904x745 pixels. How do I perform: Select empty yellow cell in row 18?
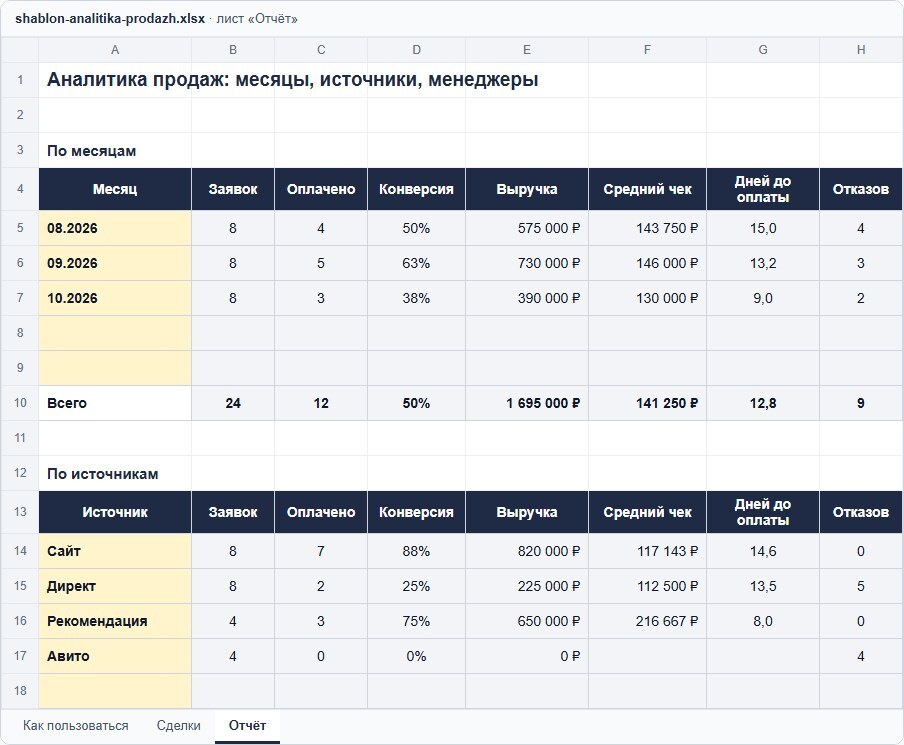point(115,691)
